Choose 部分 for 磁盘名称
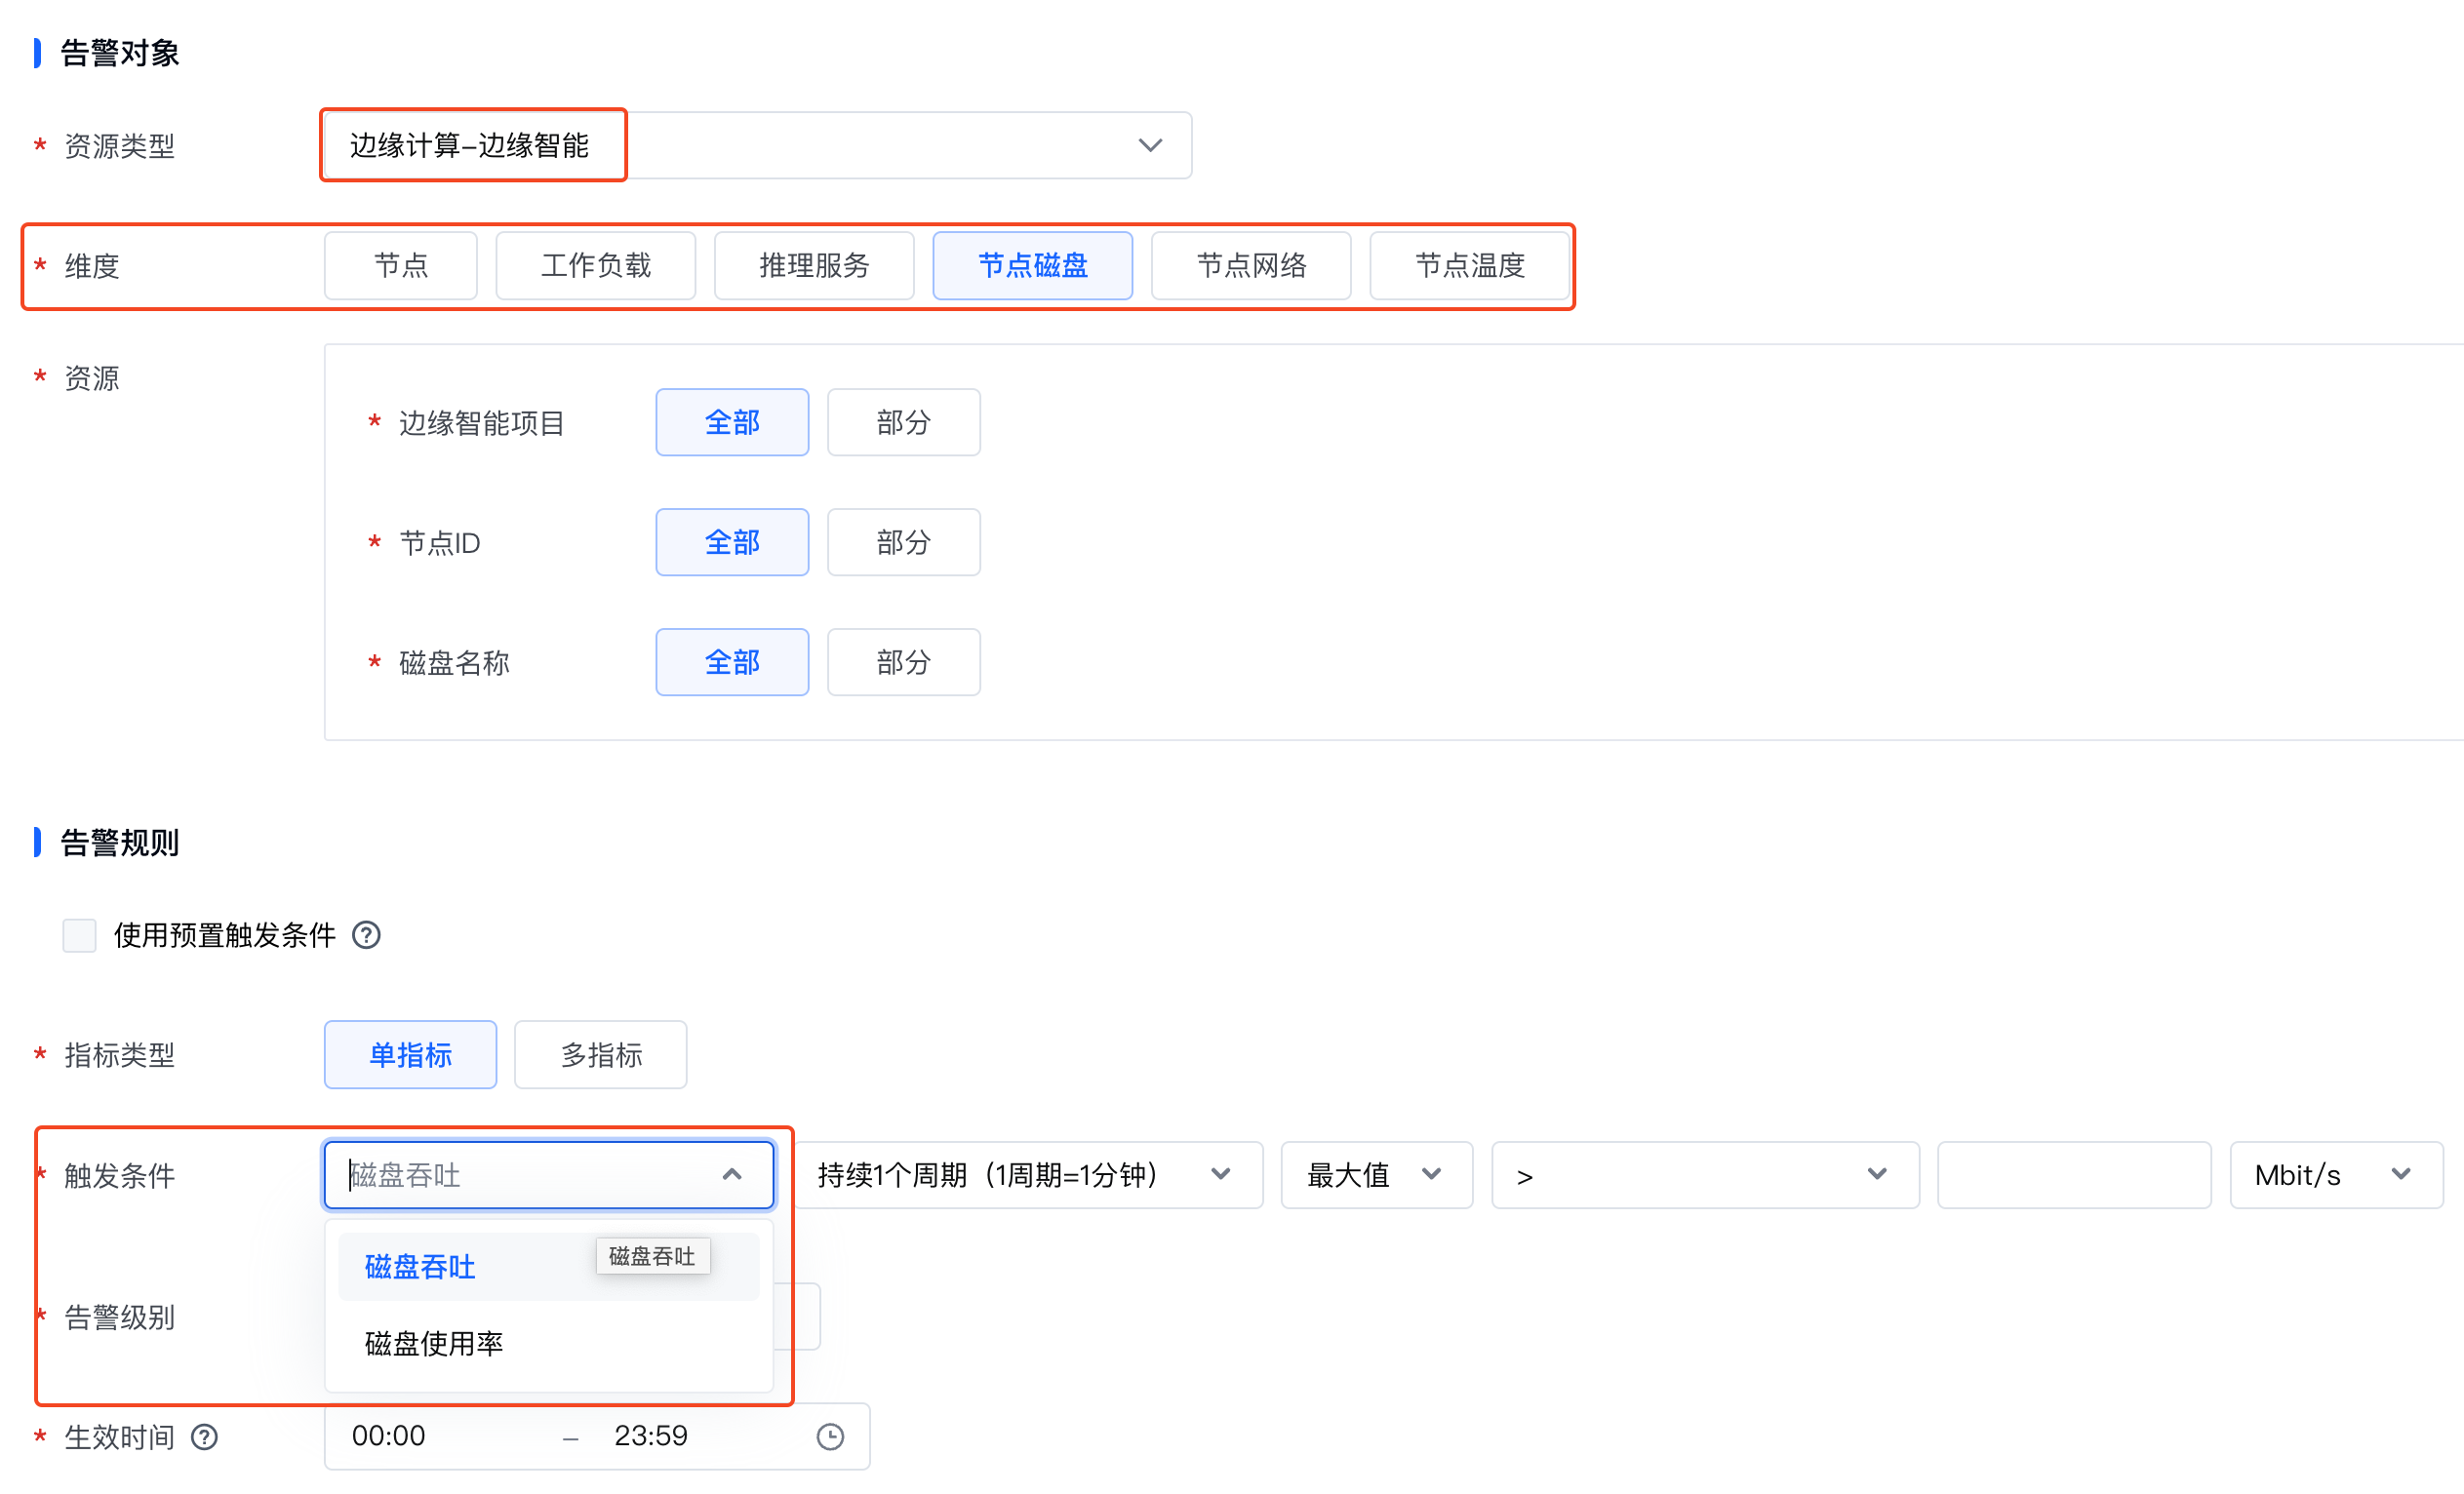 pos(903,662)
